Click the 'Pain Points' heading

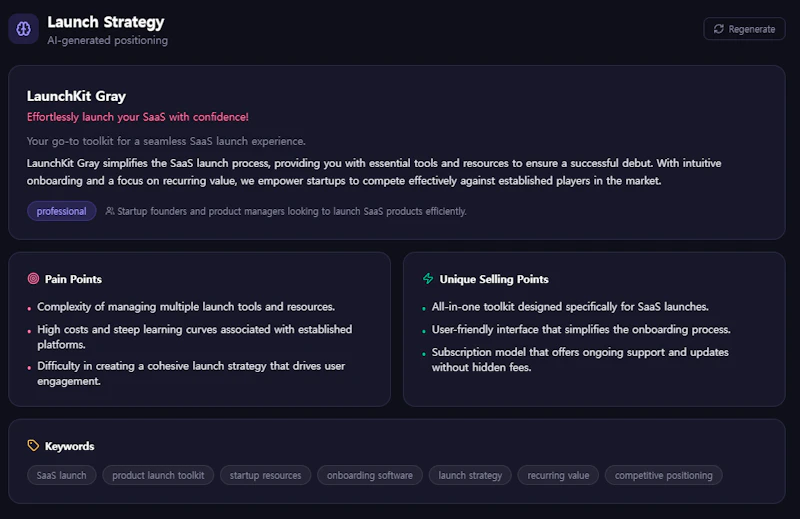pos(73,279)
